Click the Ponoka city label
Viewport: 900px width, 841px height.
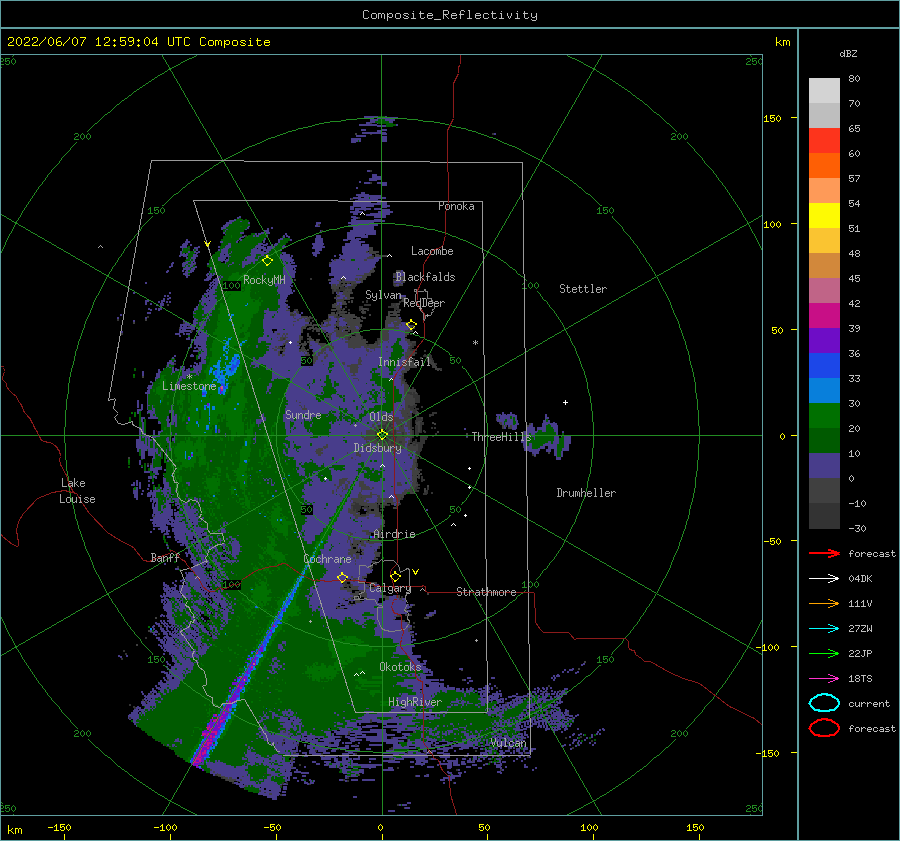pos(456,206)
